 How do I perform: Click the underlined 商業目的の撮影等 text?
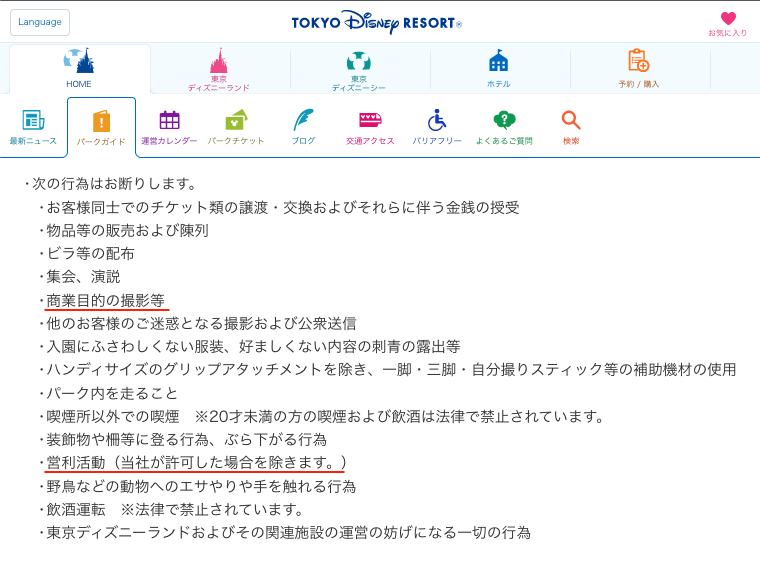pos(105,300)
